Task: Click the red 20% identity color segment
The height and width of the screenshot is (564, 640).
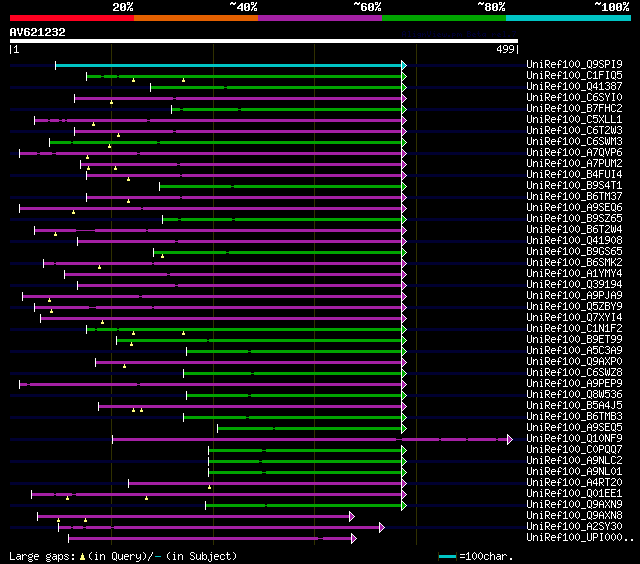Action: pos(72,18)
